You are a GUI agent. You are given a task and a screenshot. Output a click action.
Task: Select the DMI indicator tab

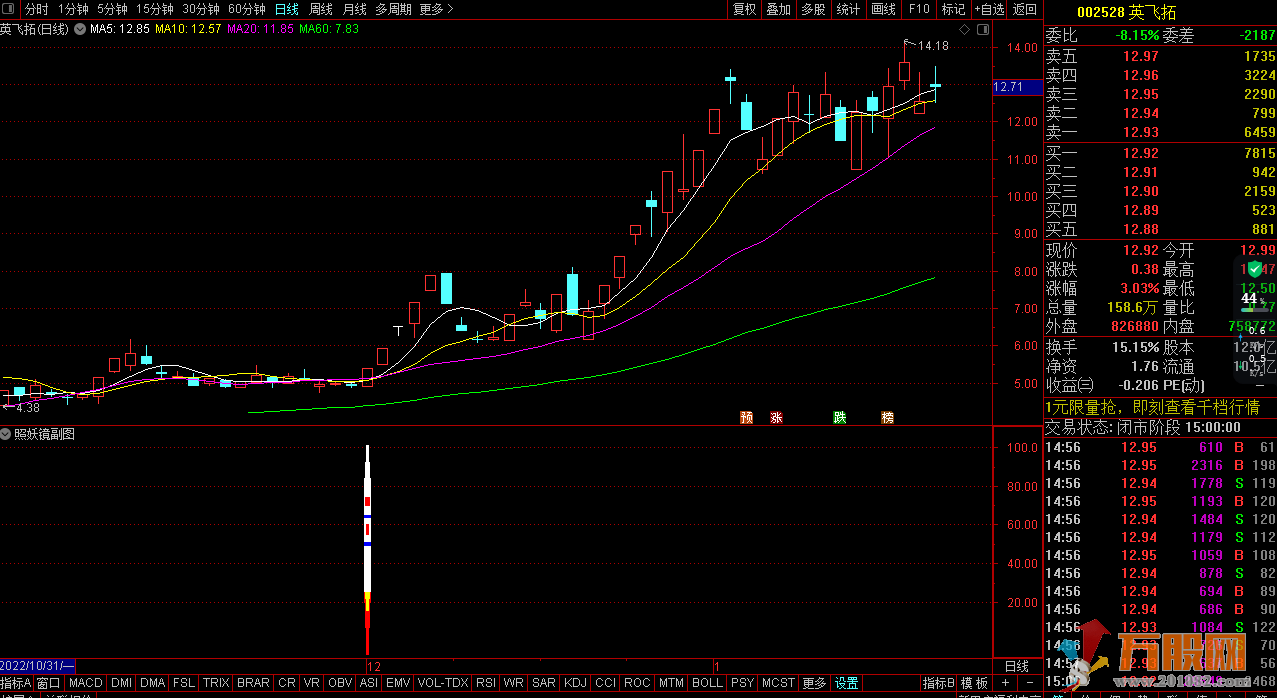121,683
